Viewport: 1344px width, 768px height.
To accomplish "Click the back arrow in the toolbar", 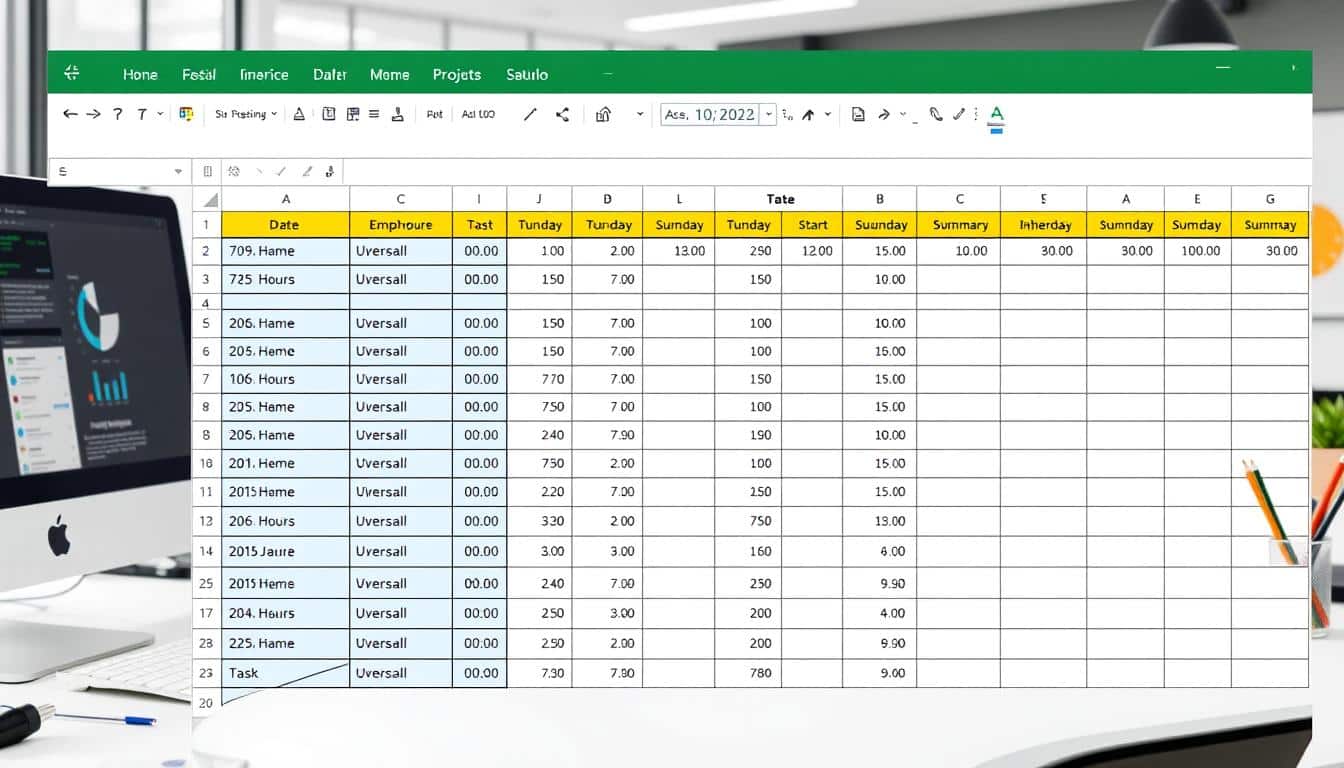I will [x=70, y=114].
